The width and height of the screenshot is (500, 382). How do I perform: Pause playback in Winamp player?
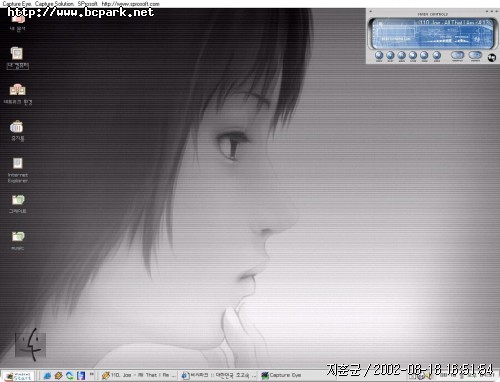(x=401, y=55)
